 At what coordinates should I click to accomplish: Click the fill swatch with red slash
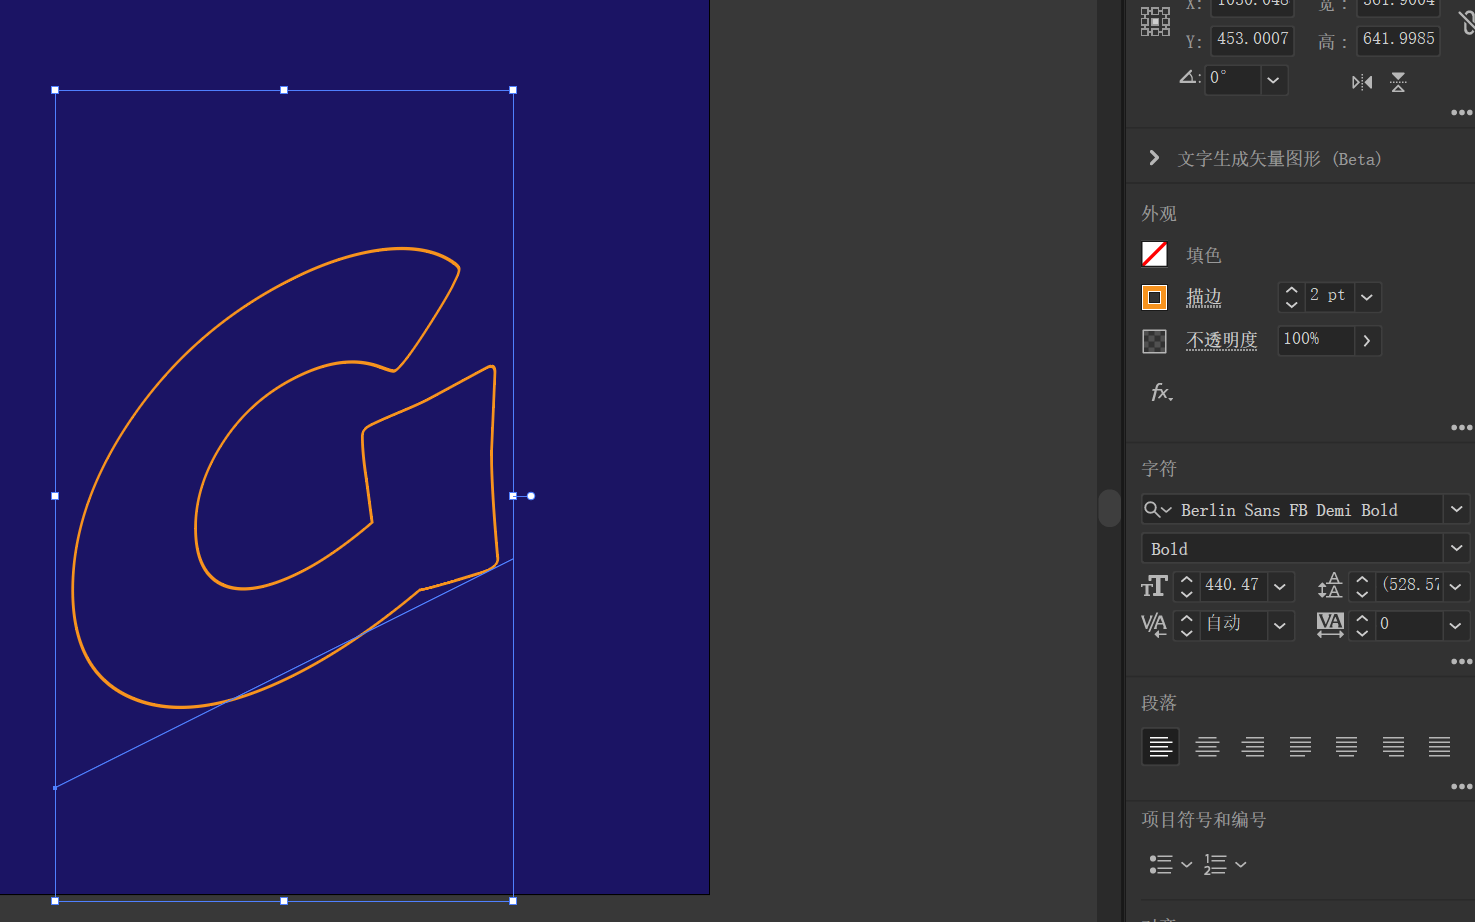[1154, 254]
